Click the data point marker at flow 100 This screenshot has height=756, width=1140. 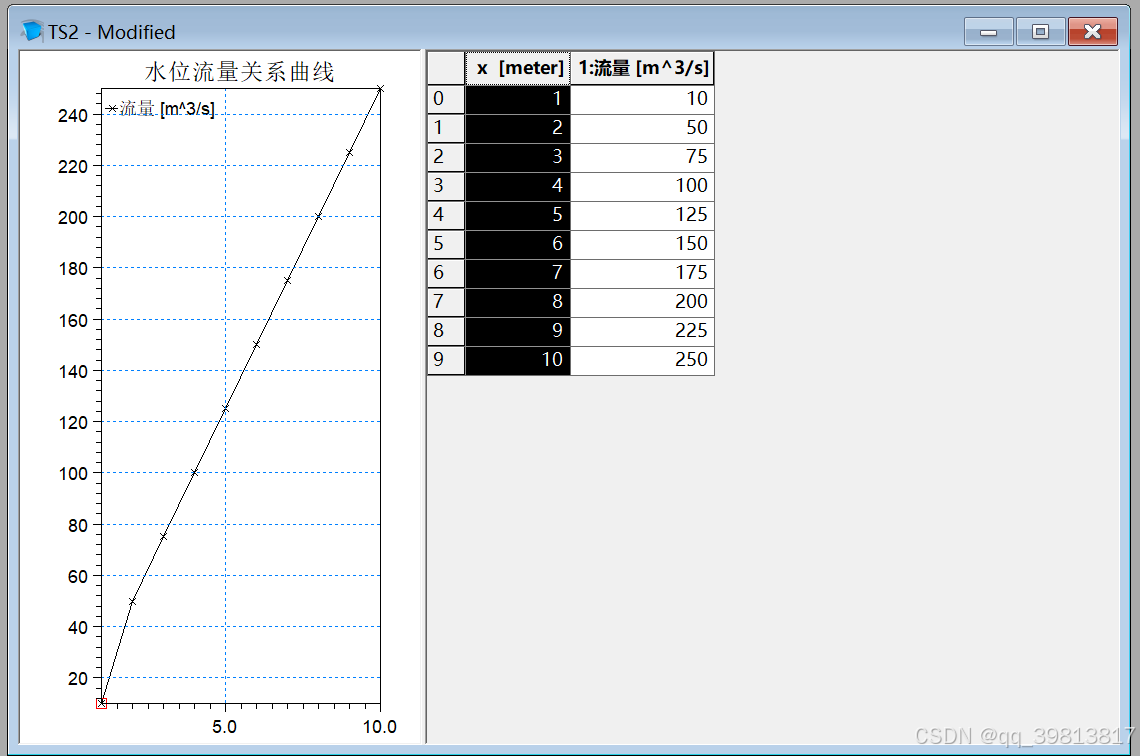[194, 472]
